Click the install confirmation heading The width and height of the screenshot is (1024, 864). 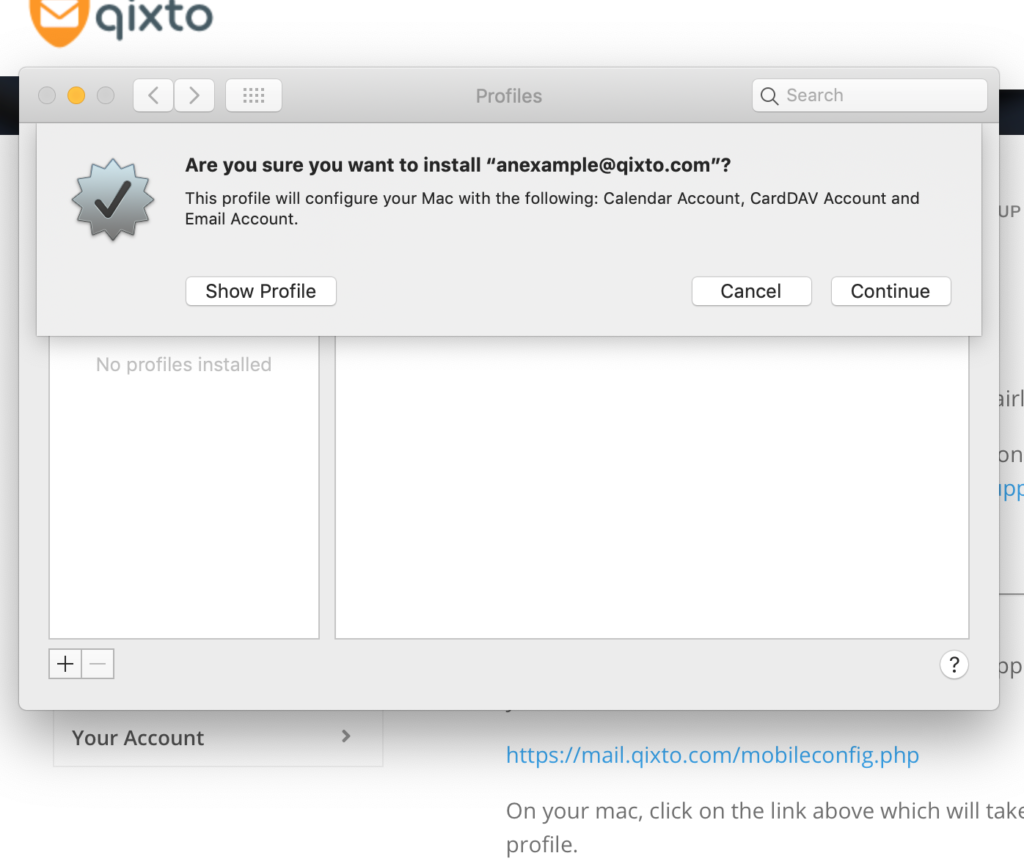point(458,165)
